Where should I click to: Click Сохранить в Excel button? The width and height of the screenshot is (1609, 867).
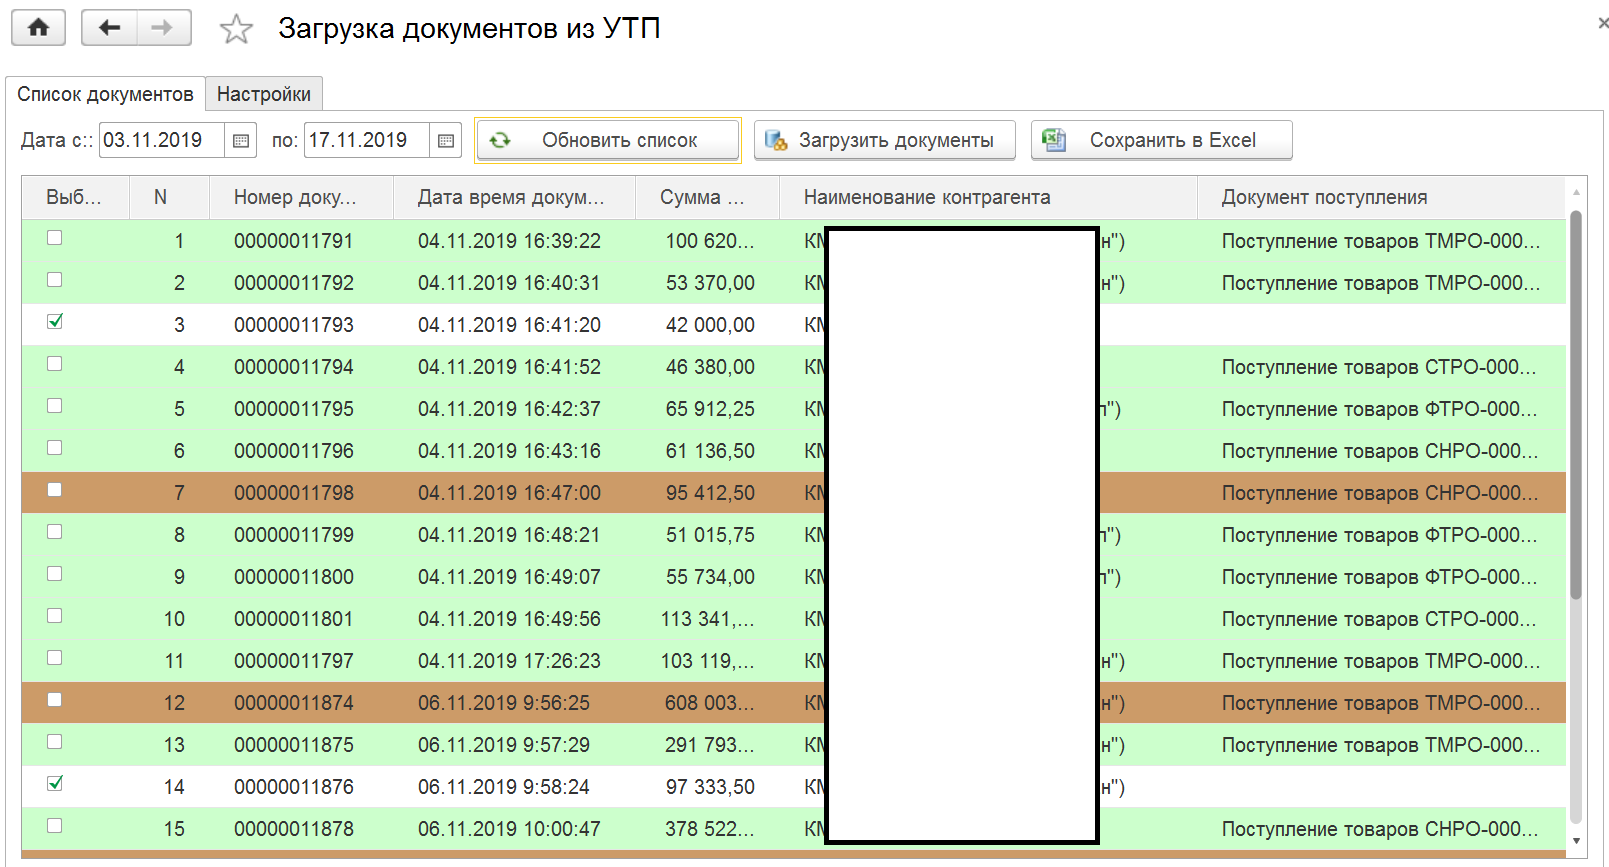(1161, 141)
